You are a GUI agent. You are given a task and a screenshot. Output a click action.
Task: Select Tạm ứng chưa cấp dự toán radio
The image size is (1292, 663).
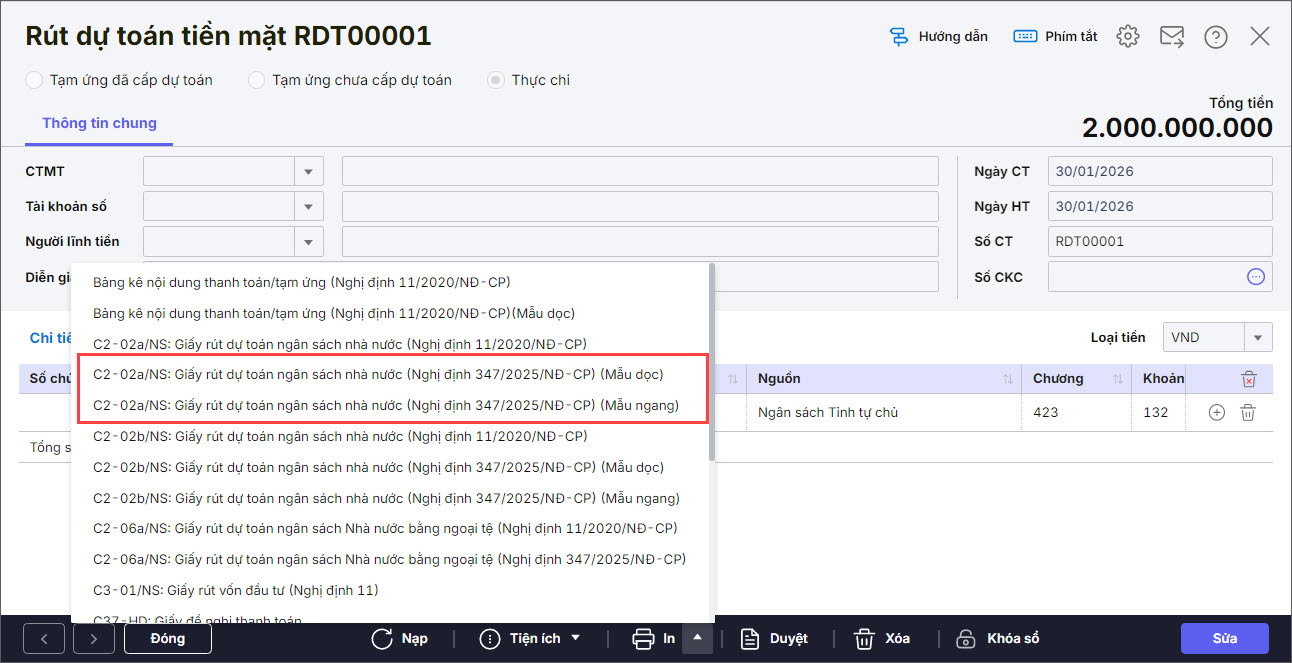(x=257, y=80)
